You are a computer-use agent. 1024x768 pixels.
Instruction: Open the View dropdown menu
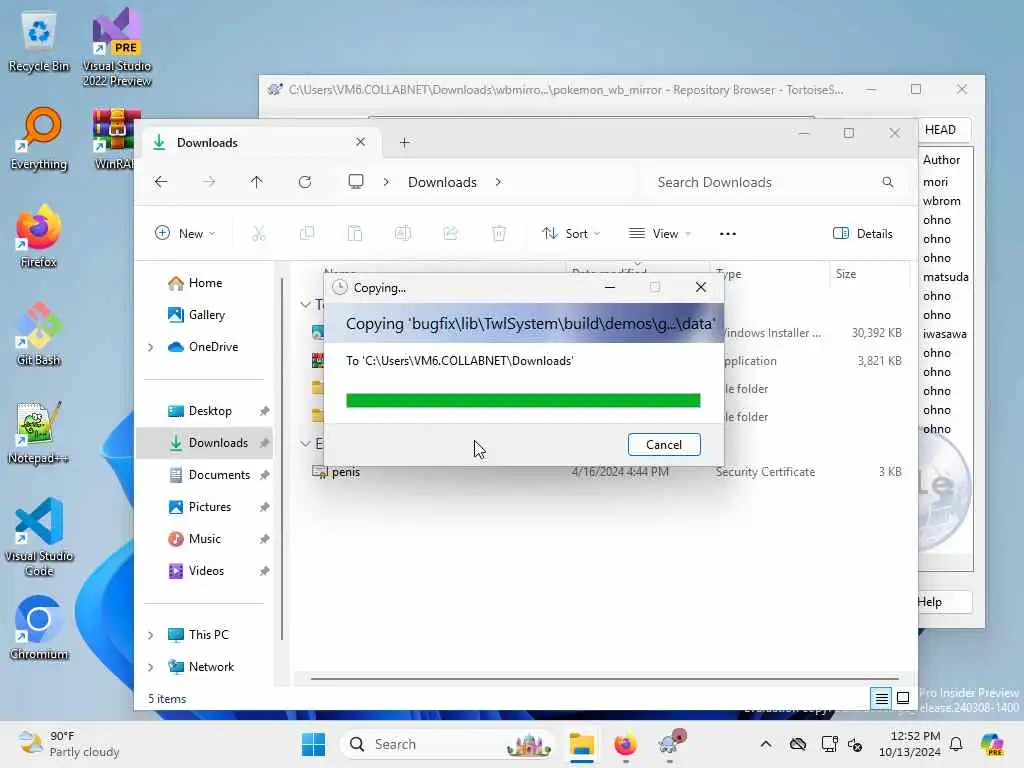(660, 233)
